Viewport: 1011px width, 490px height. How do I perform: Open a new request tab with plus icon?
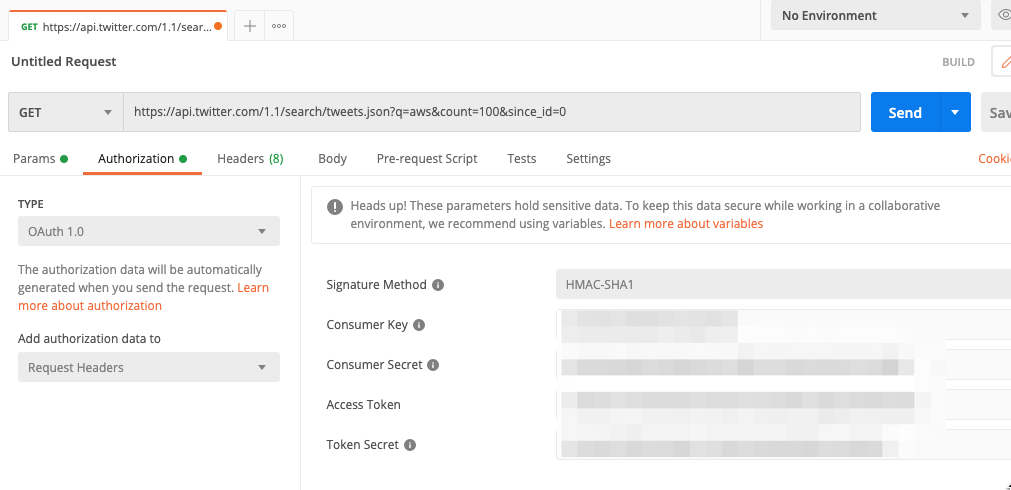click(x=250, y=26)
